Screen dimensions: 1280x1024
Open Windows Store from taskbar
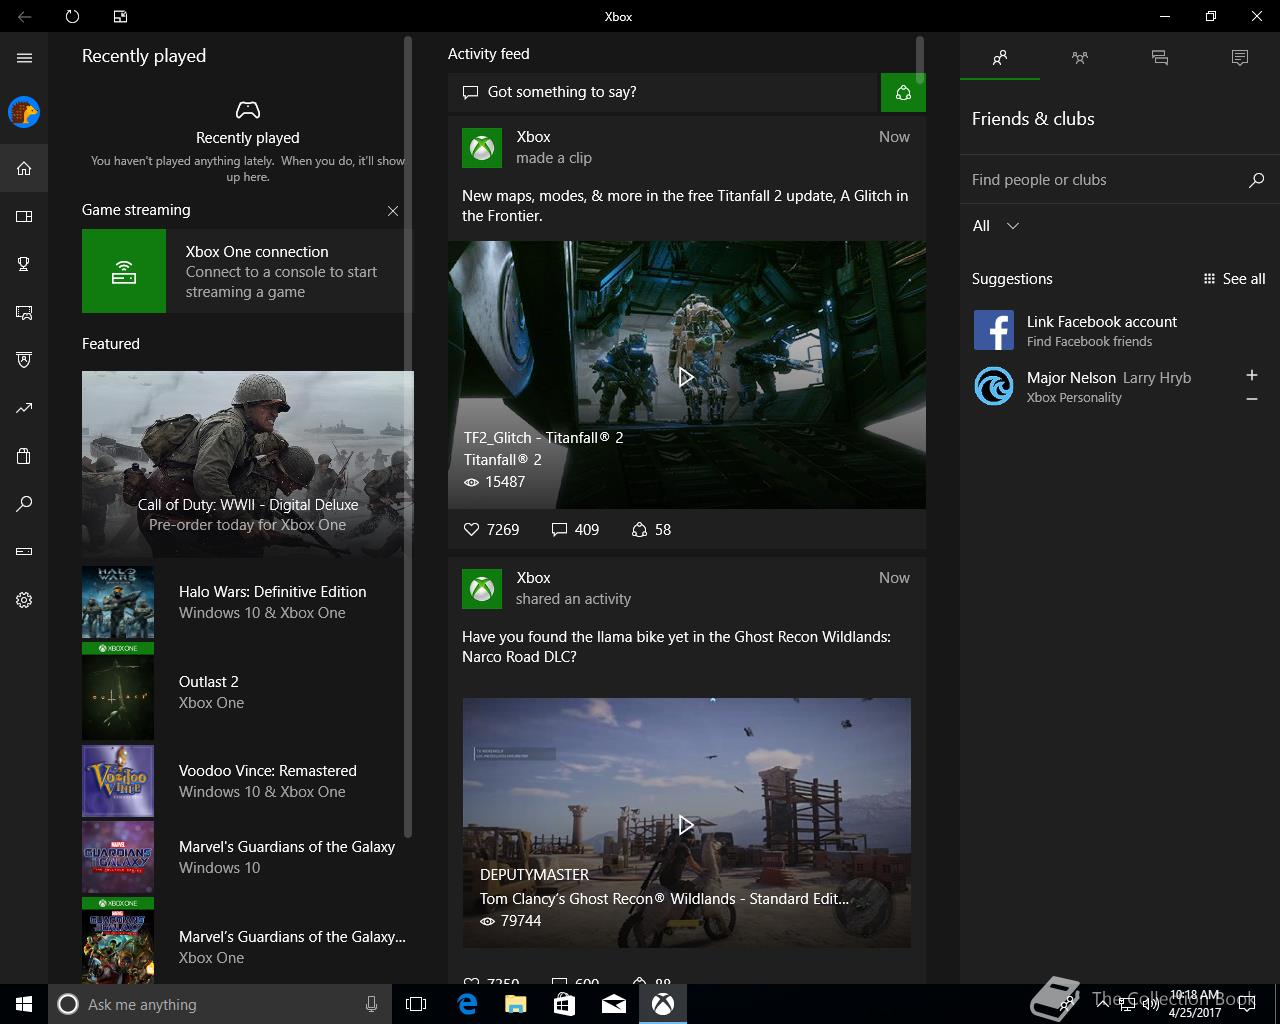(x=564, y=1004)
